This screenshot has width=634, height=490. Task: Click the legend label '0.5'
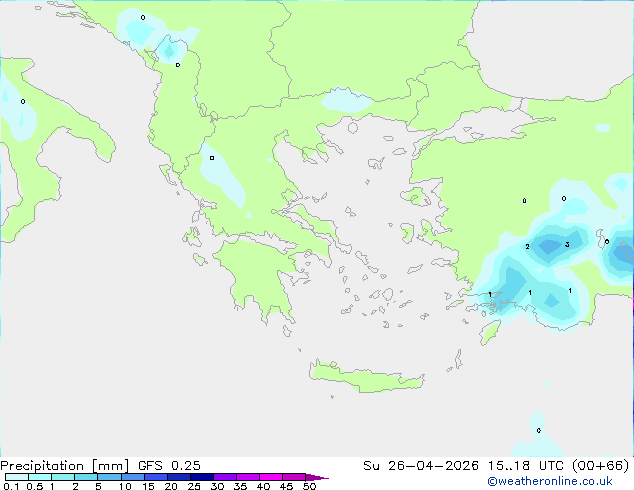point(35,486)
